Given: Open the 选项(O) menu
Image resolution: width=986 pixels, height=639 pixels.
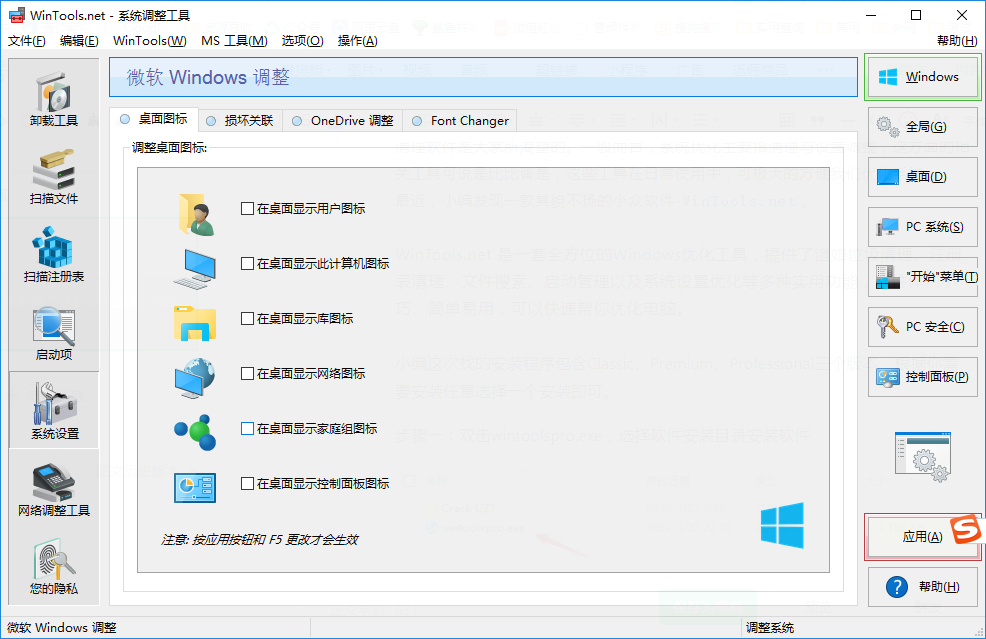Looking at the screenshot, I should coord(302,41).
